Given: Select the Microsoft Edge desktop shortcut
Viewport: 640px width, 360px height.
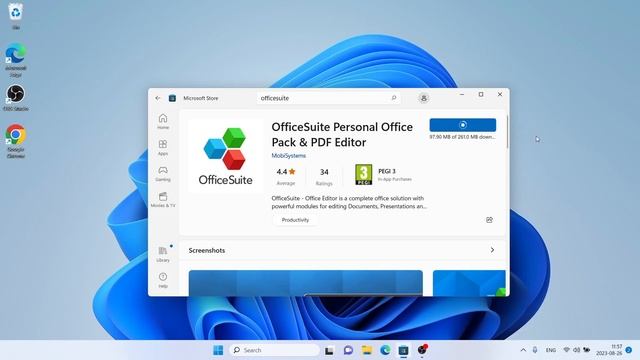Looking at the screenshot, I should pos(16,60).
